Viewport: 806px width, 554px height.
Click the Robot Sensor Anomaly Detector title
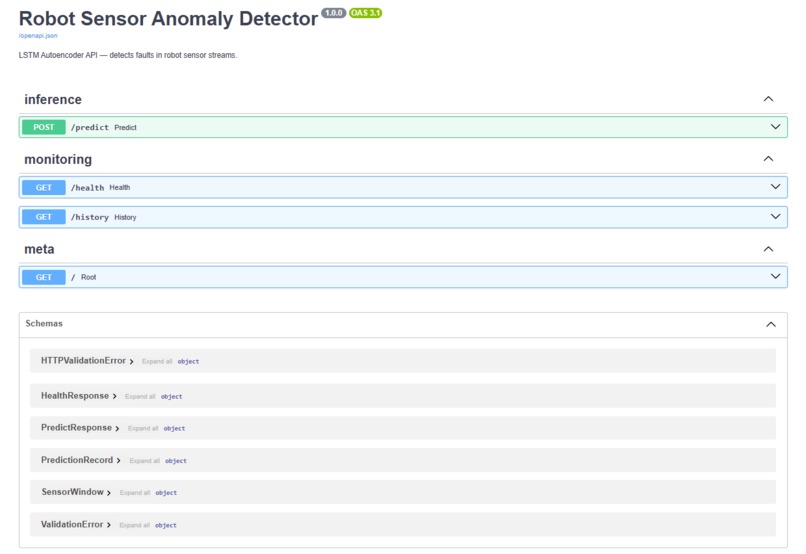tap(169, 19)
